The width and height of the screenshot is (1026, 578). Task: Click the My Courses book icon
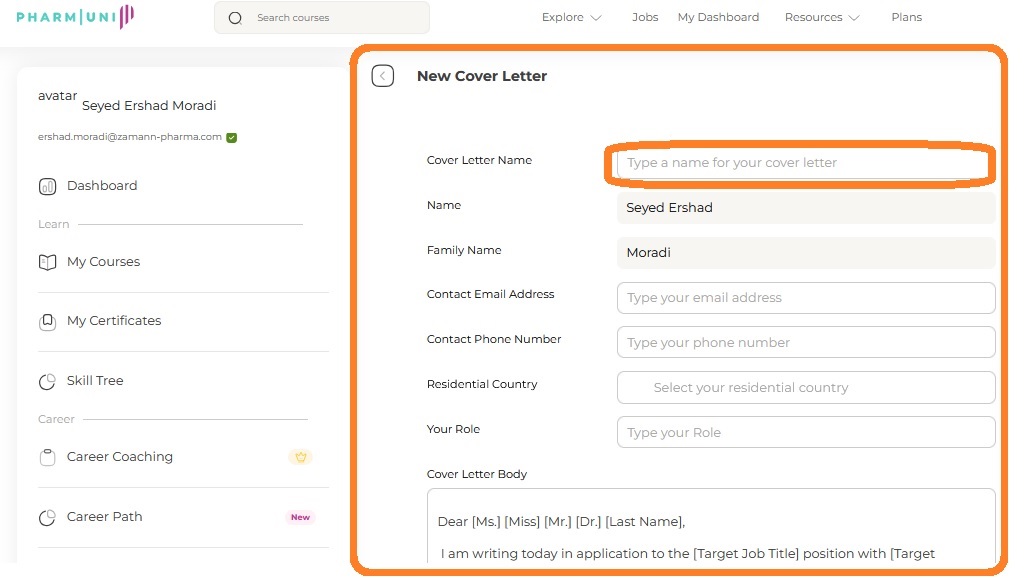pyautogui.click(x=47, y=262)
